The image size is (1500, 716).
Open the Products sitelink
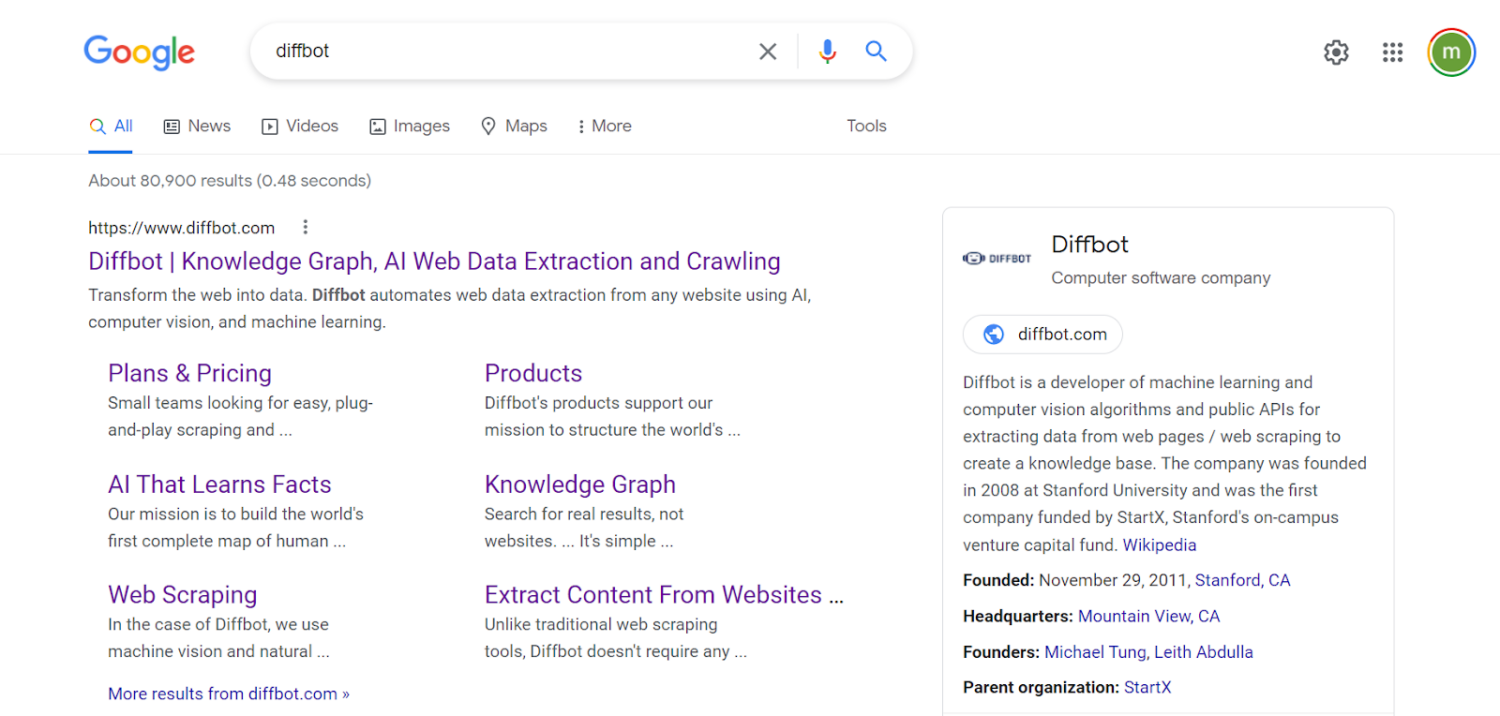click(x=533, y=373)
